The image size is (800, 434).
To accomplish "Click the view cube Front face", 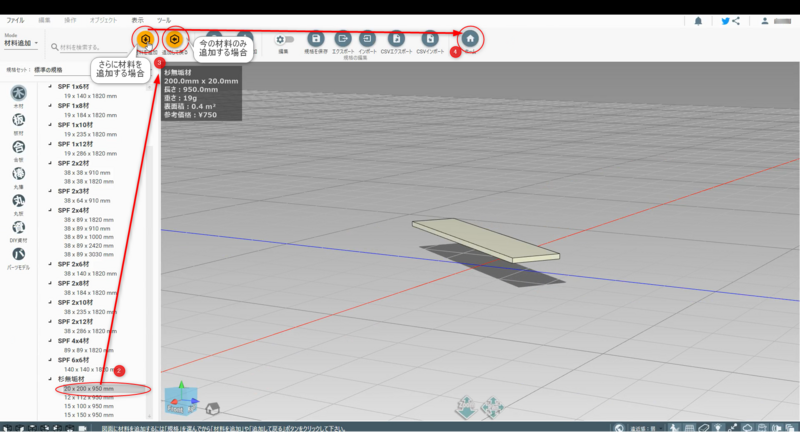I will 175,409.
